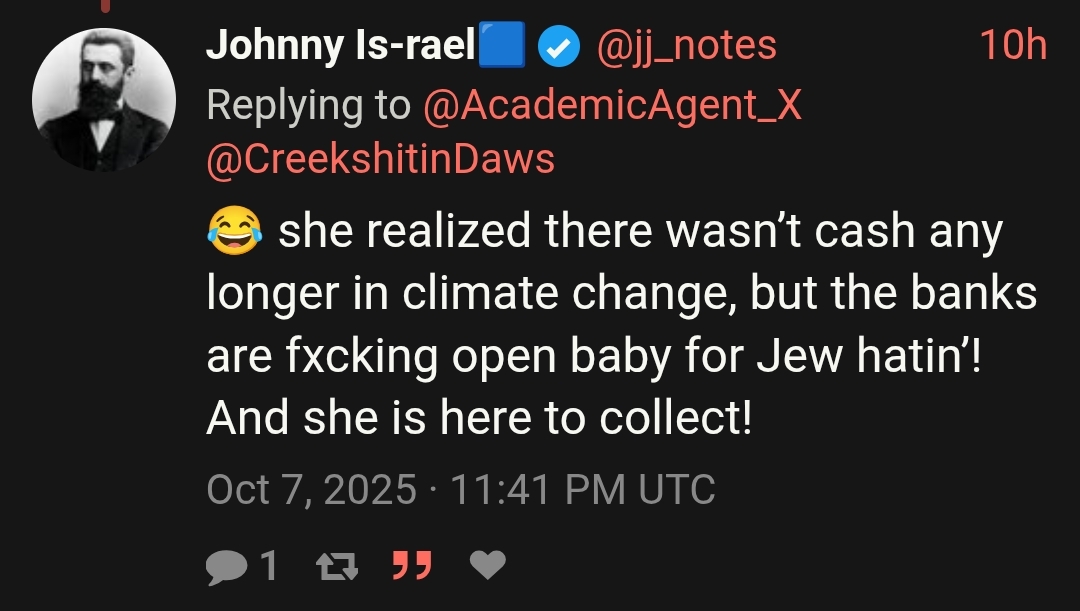Visit the @AcademicAgent_X mention
This screenshot has width=1080, height=611.
tap(612, 106)
